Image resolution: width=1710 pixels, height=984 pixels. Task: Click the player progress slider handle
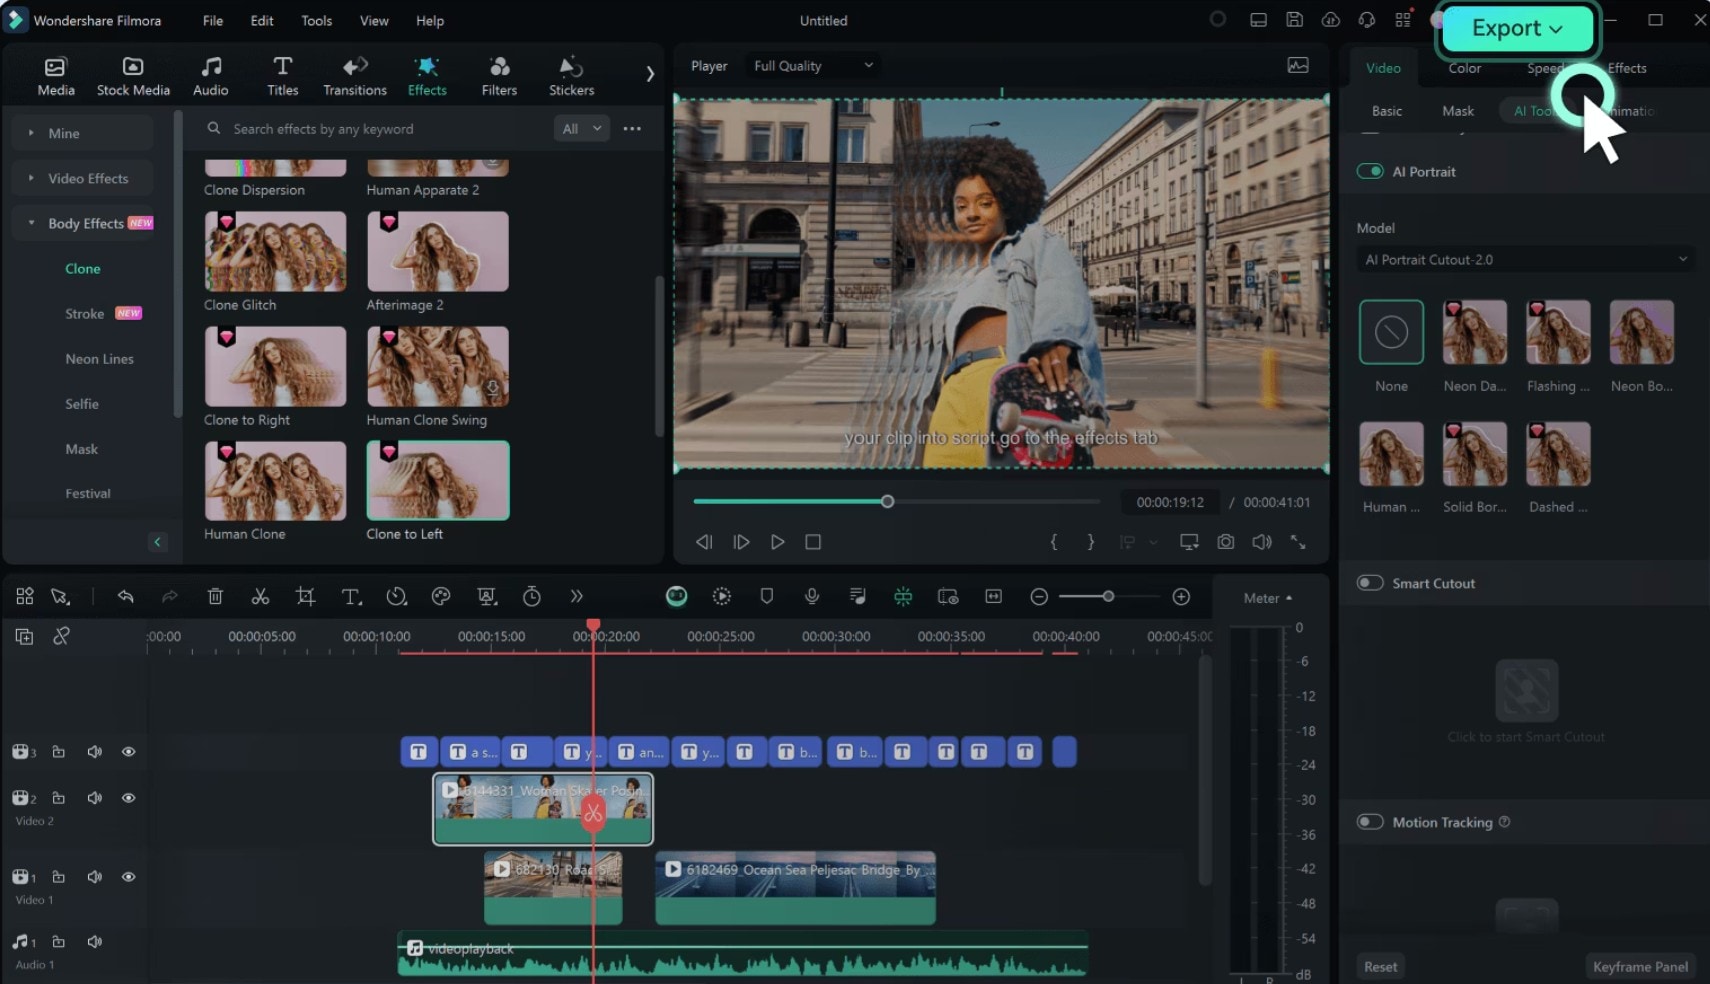(887, 501)
